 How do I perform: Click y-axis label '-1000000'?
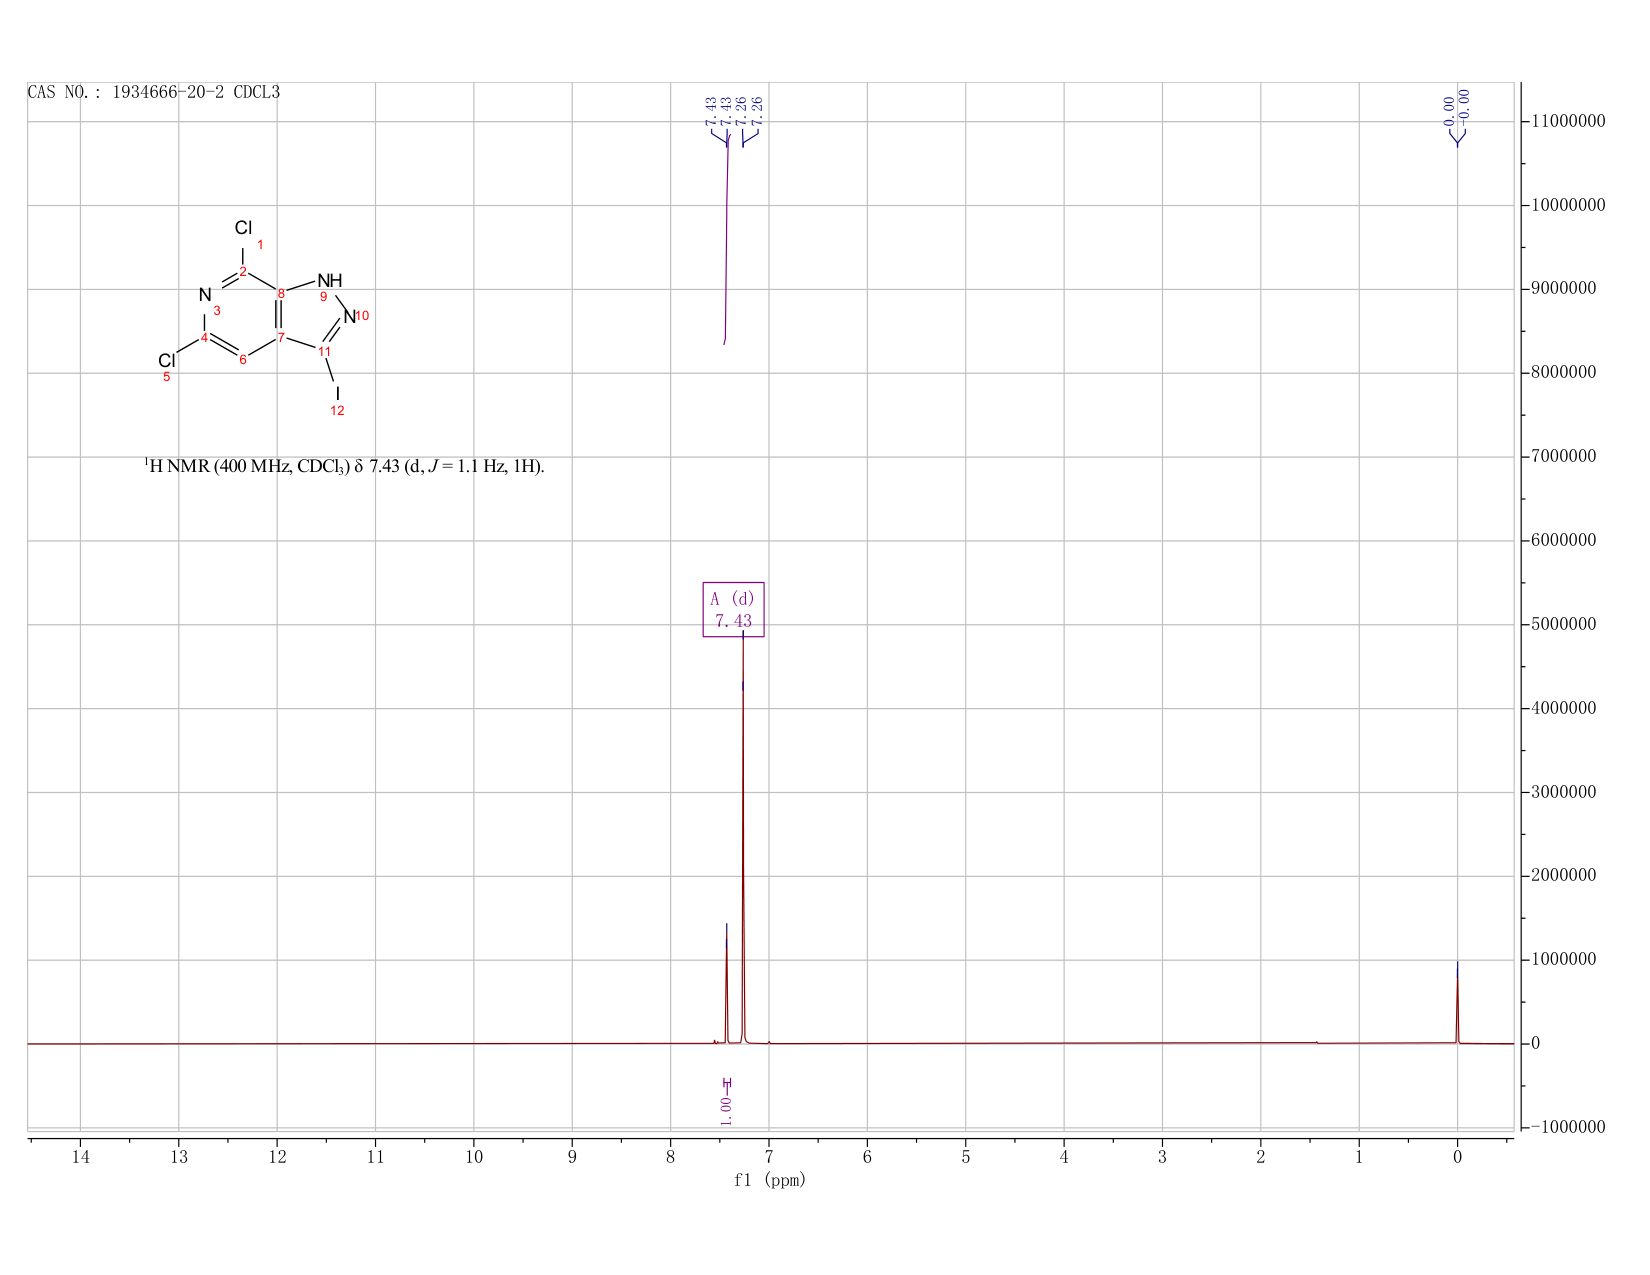[1567, 1128]
